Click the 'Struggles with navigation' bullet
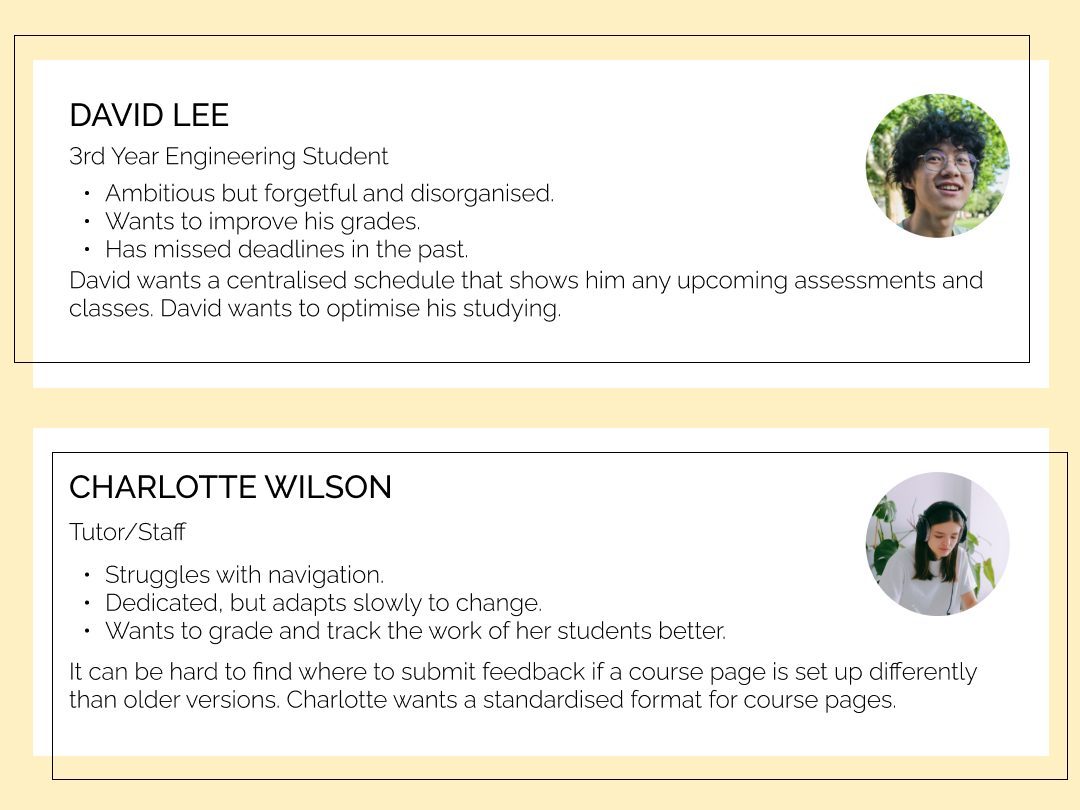Viewport: 1080px width, 810px height. pyautogui.click(x=244, y=575)
